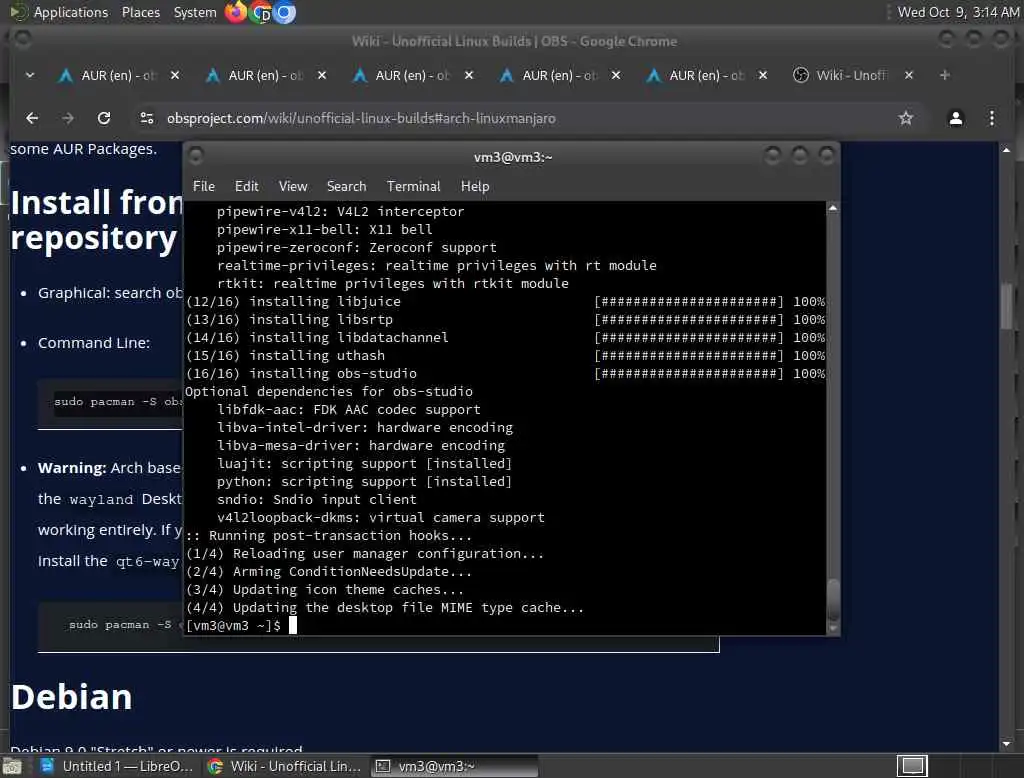Click the Chrome page scrollbar thumb
This screenshot has height=778, width=1024.
1006,305
